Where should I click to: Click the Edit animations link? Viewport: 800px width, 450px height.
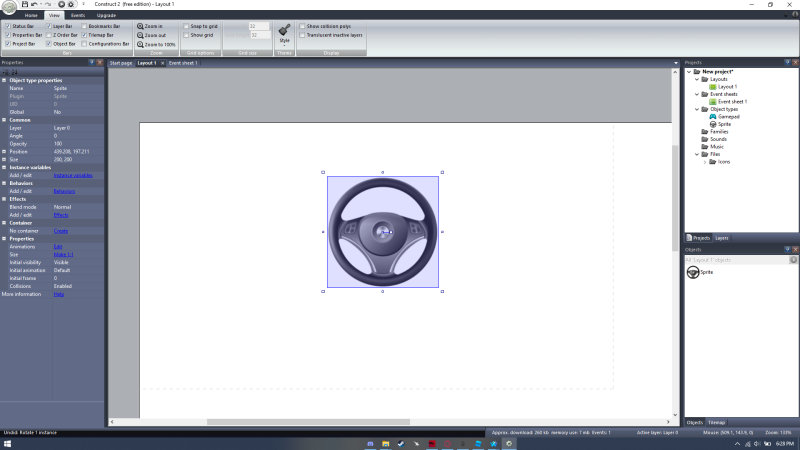tap(58, 247)
